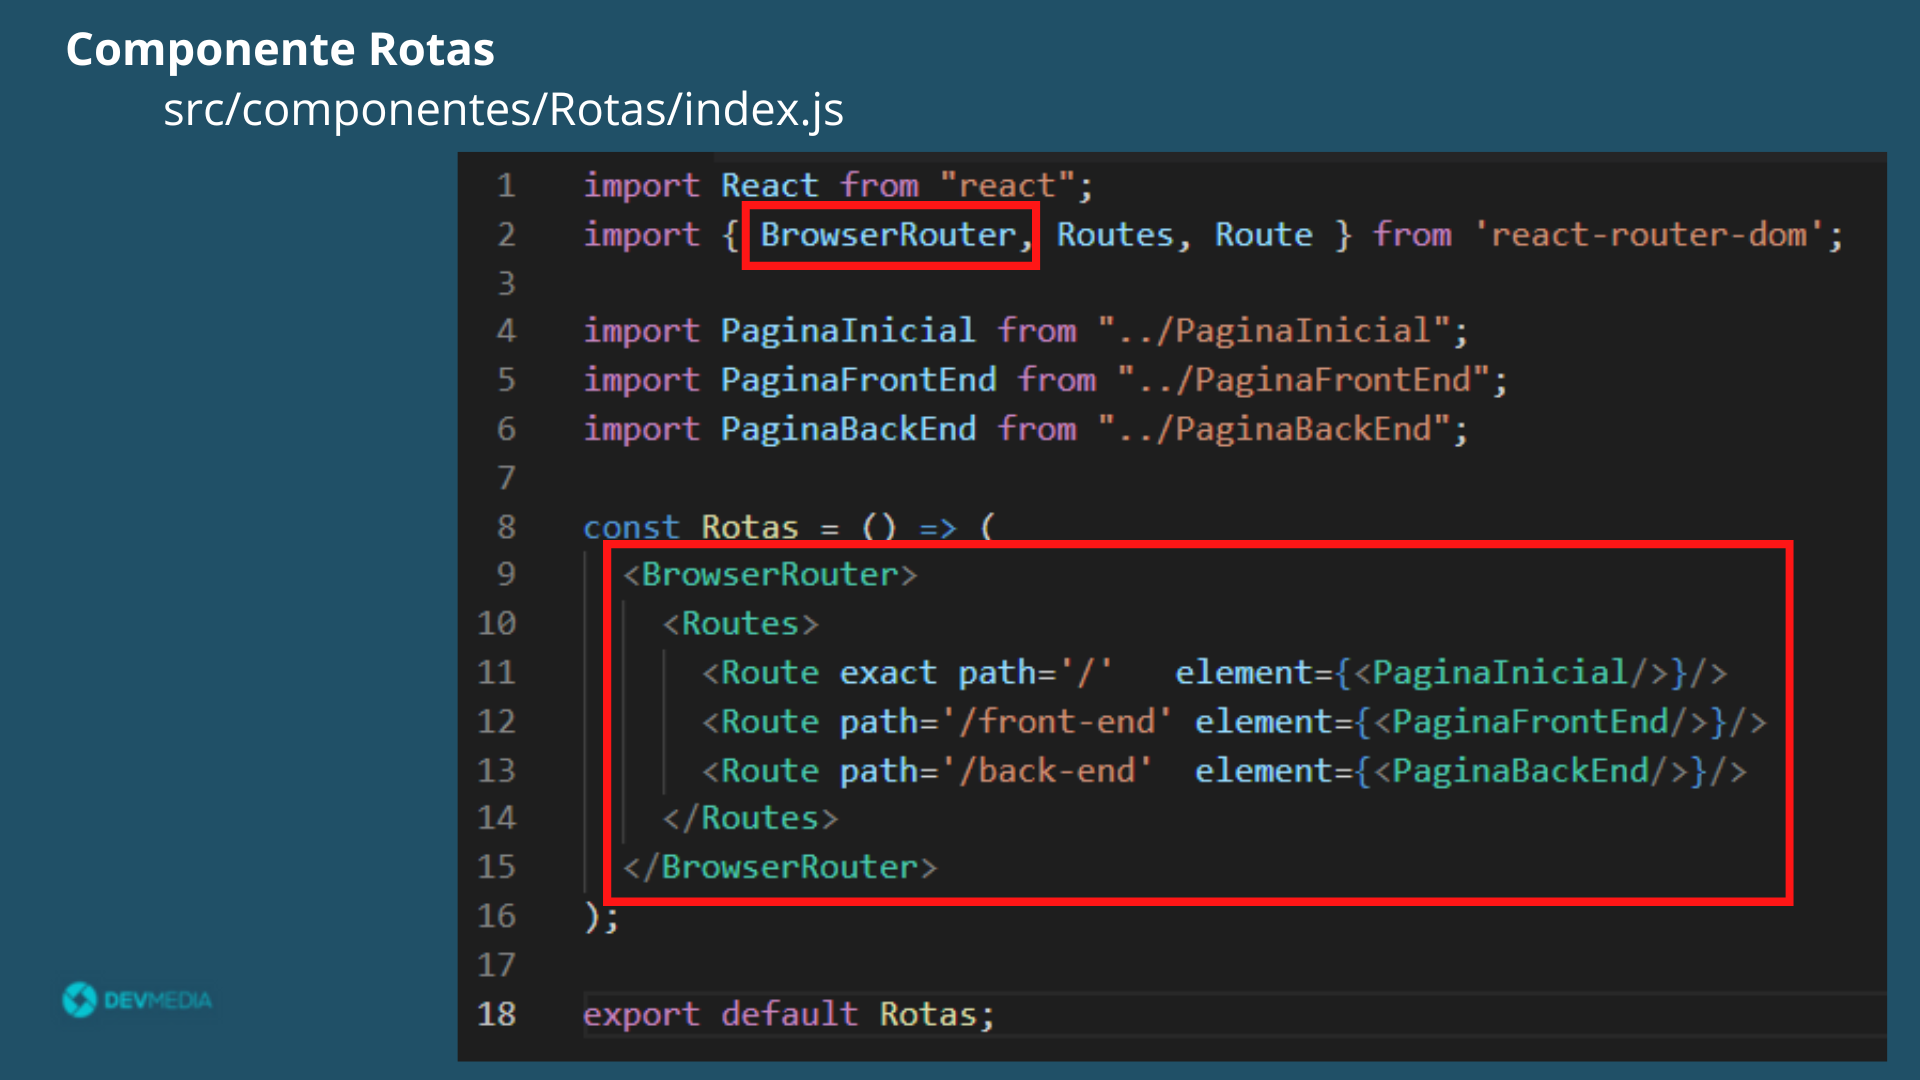Click the closing BrowserRouter tag on line 15
Image resolution: width=1920 pixels, height=1080 pixels.
pos(780,867)
